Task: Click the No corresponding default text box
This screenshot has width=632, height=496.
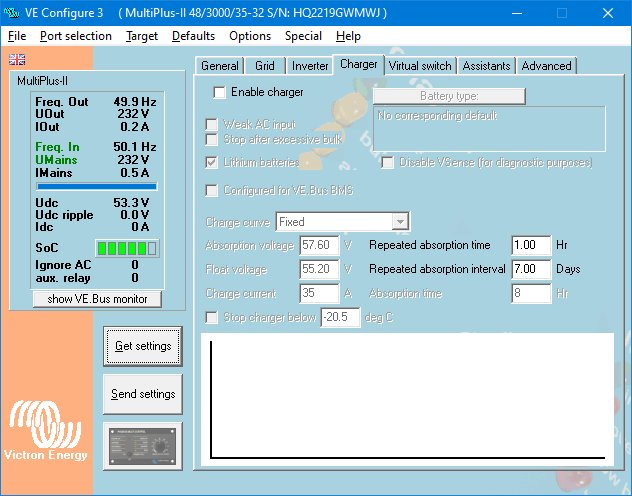Action: (489, 129)
